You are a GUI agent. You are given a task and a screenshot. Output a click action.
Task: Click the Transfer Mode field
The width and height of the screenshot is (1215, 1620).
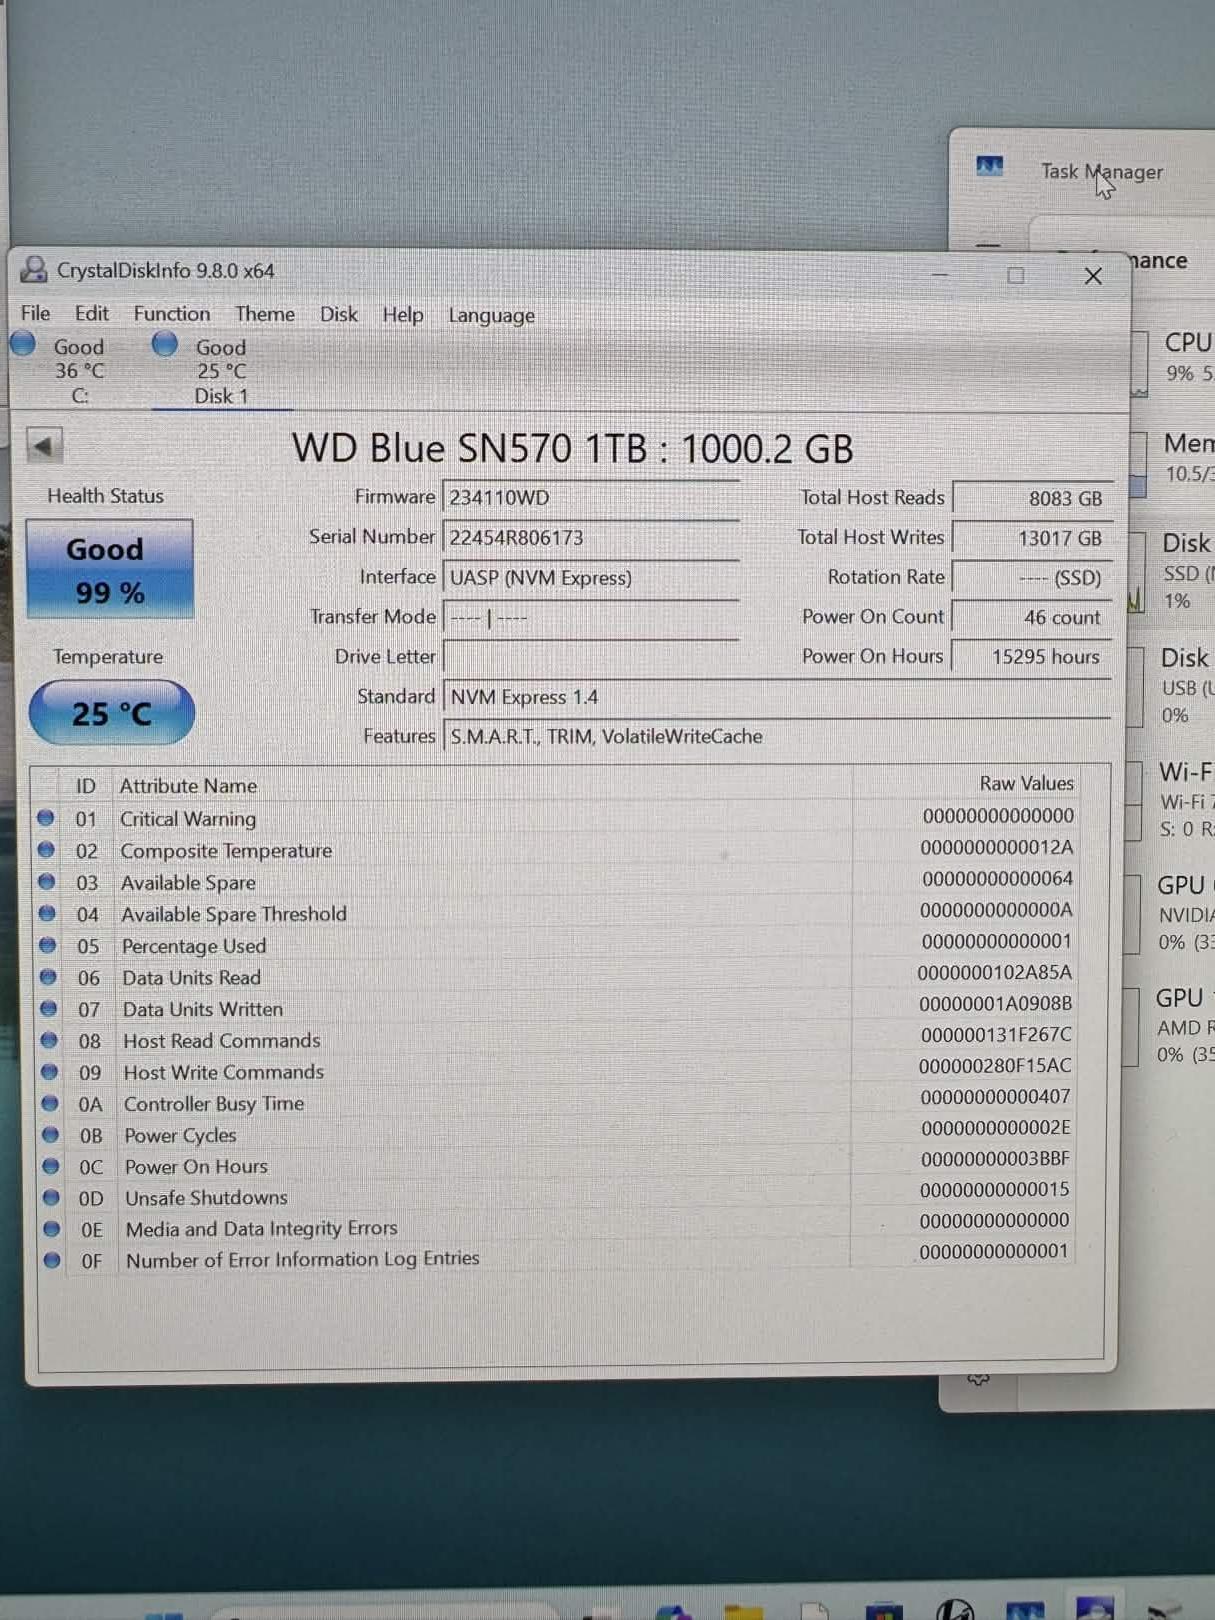(591, 617)
